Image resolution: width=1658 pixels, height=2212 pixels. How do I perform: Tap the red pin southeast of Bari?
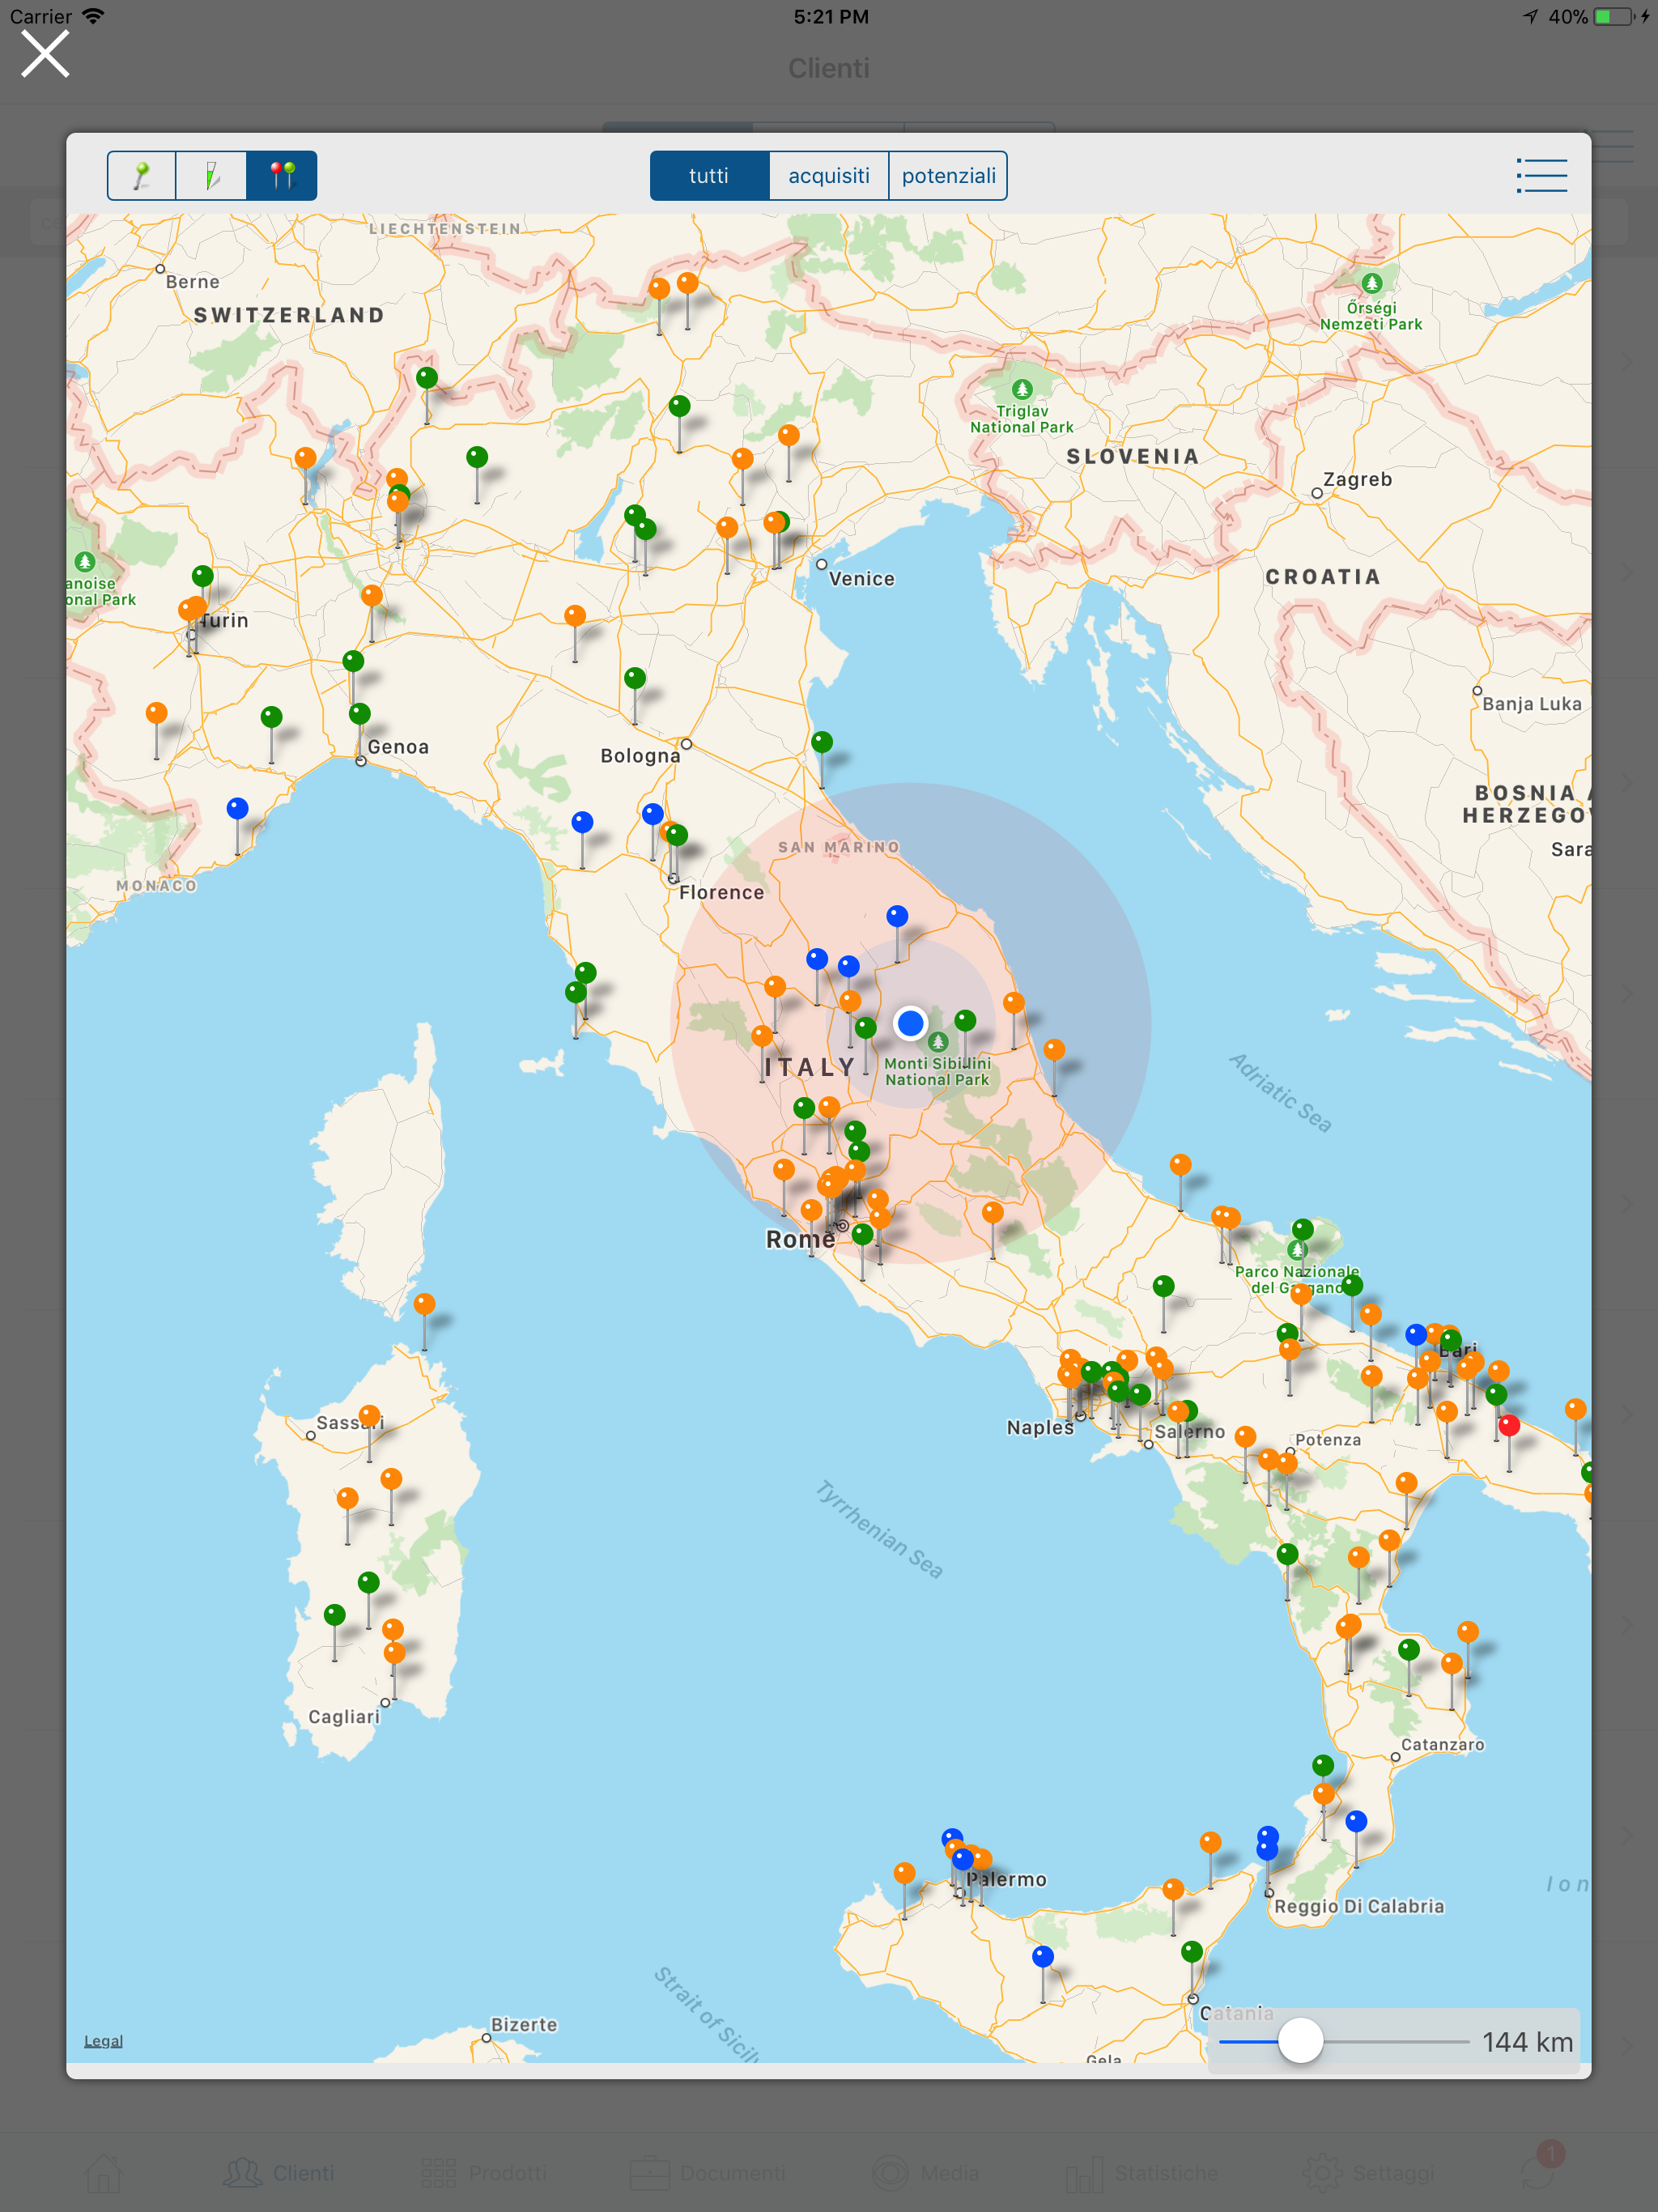(x=1509, y=1426)
